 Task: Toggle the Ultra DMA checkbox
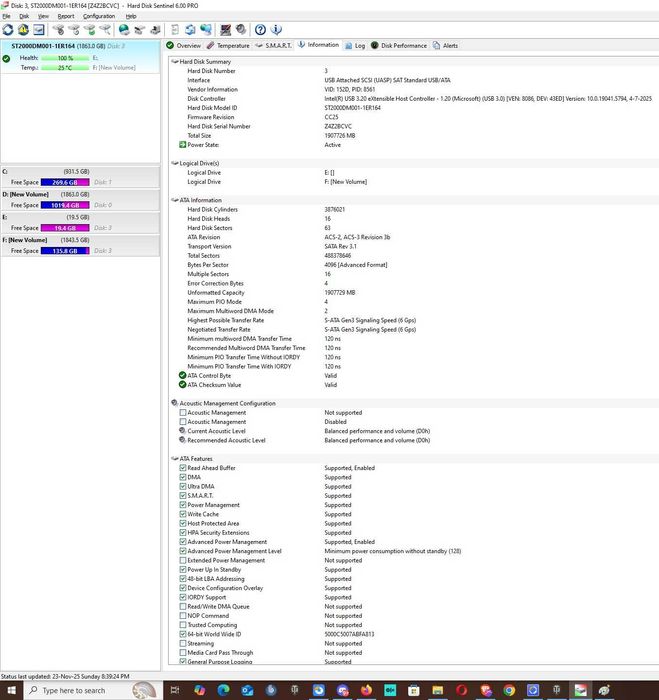pos(183,486)
